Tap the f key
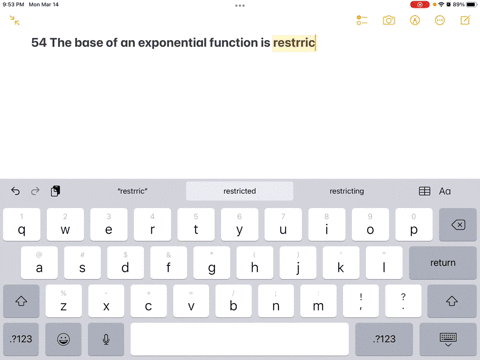The height and width of the screenshot is (360, 480). pos(168,263)
